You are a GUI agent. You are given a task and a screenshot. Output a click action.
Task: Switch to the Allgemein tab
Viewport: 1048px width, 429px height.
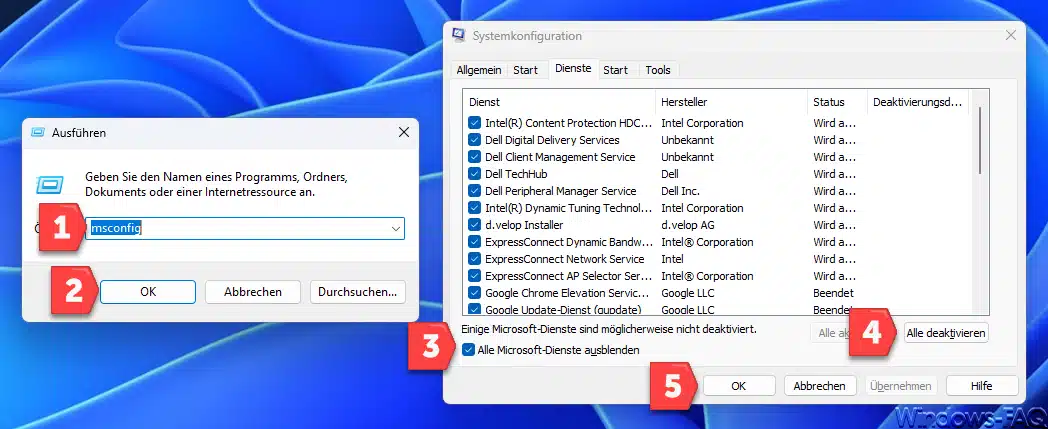[x=478, y=70]
